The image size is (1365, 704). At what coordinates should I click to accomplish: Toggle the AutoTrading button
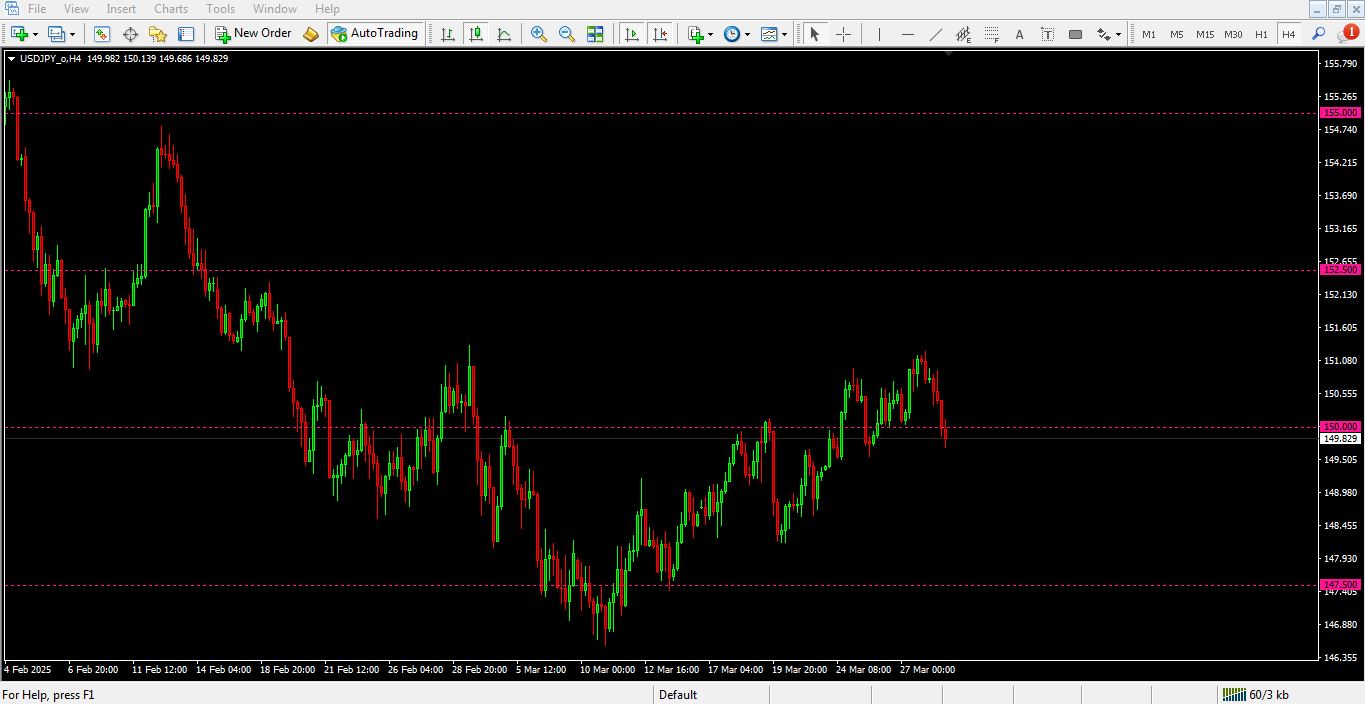click(x=374, y=34)
